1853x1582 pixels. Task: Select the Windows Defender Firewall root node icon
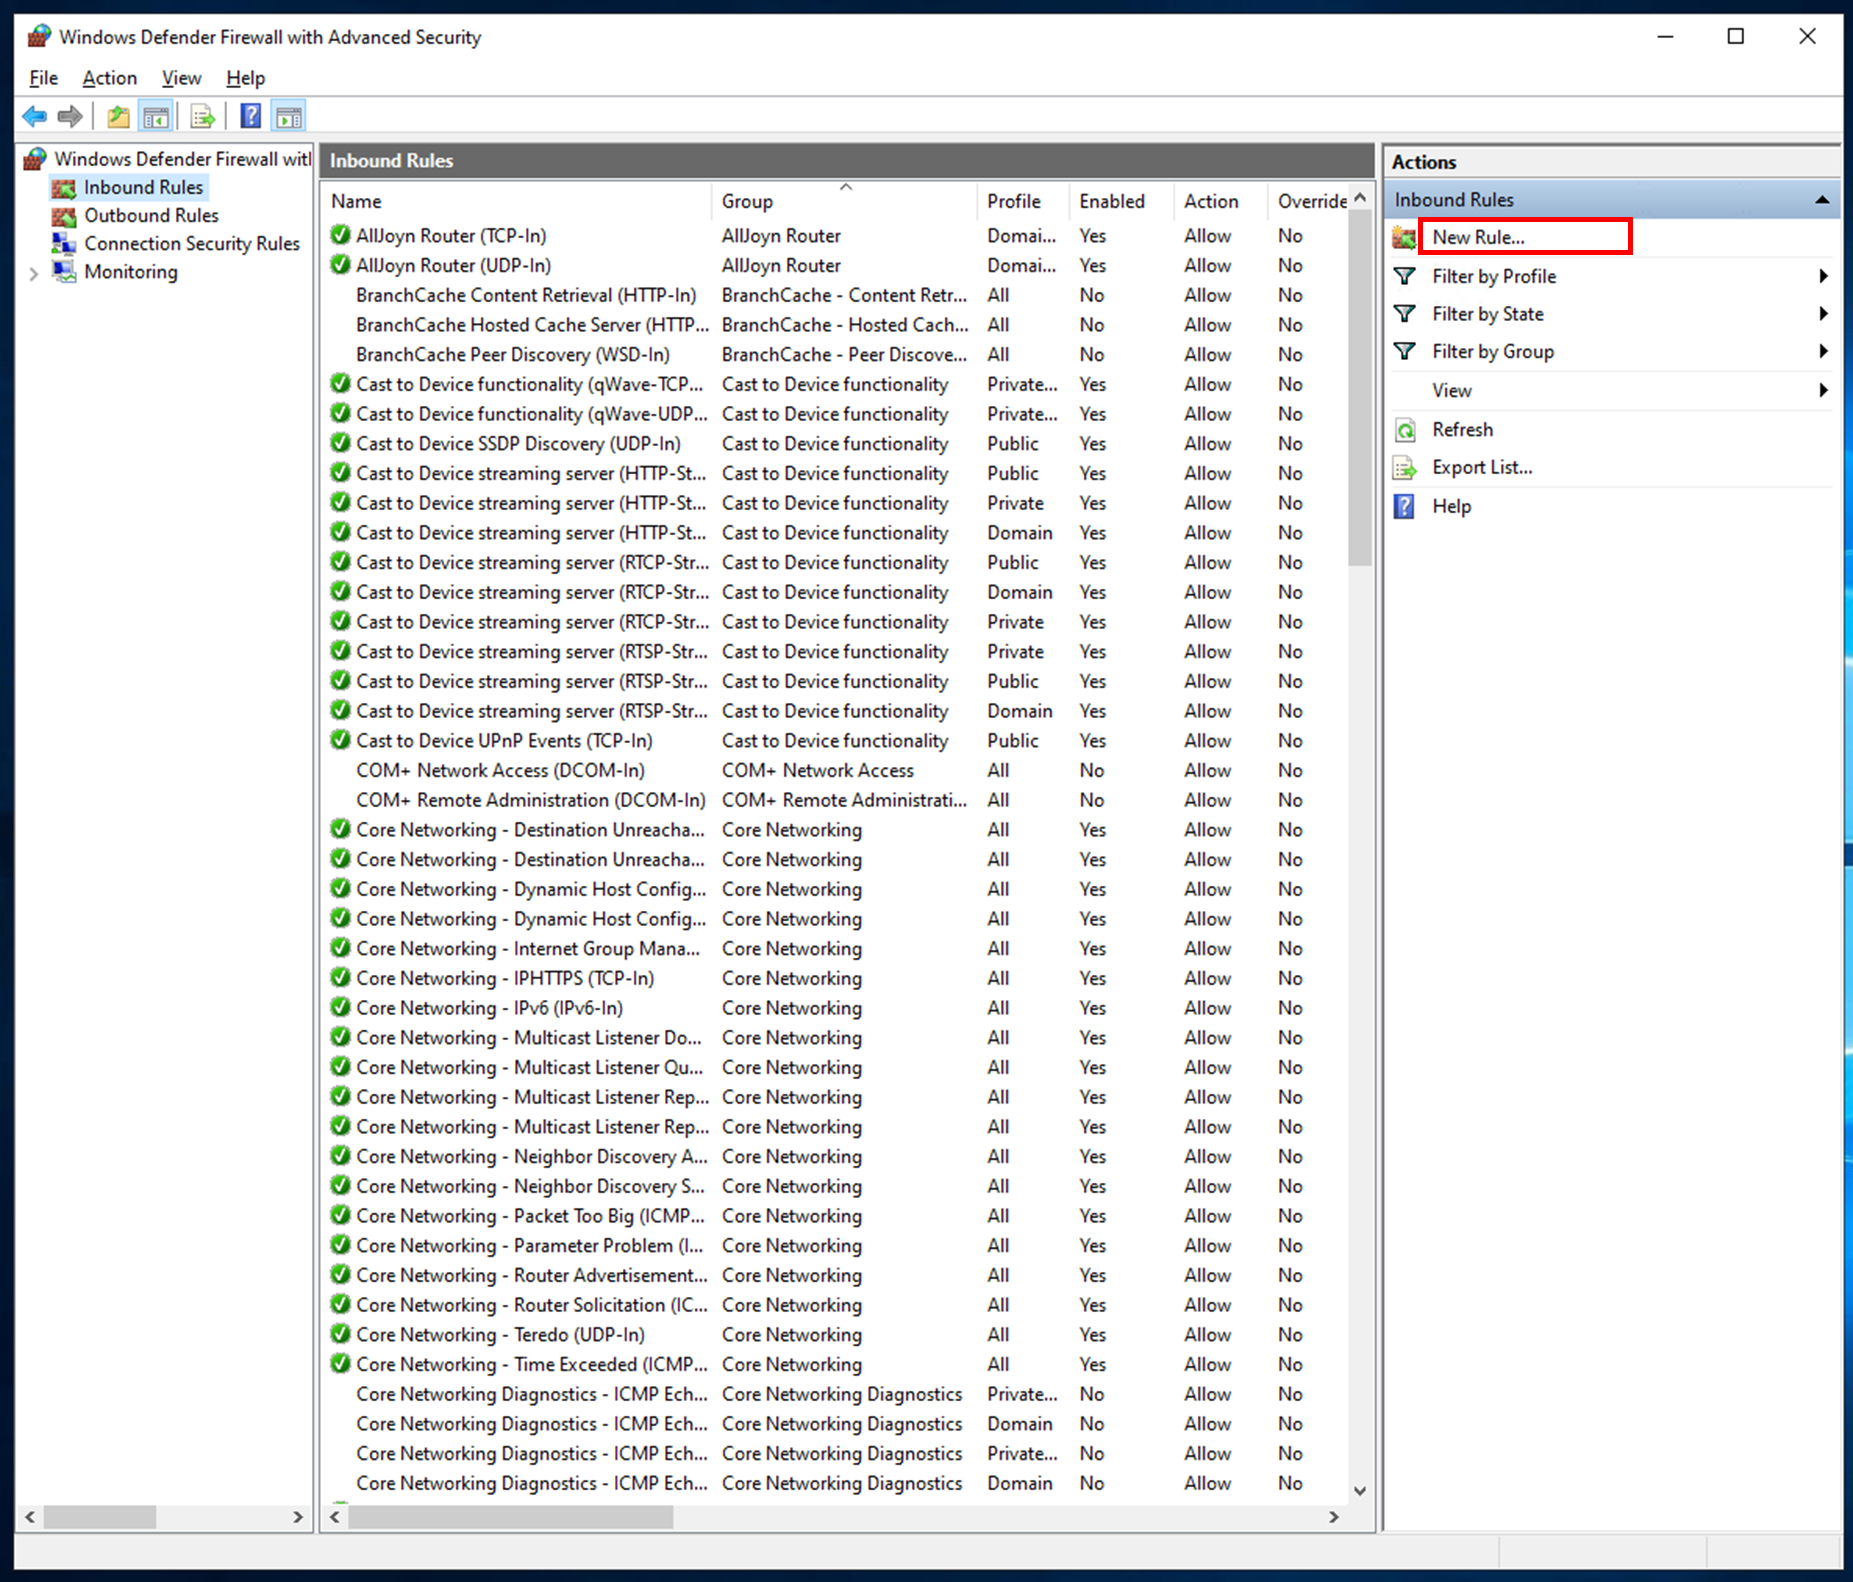[36, 159]
